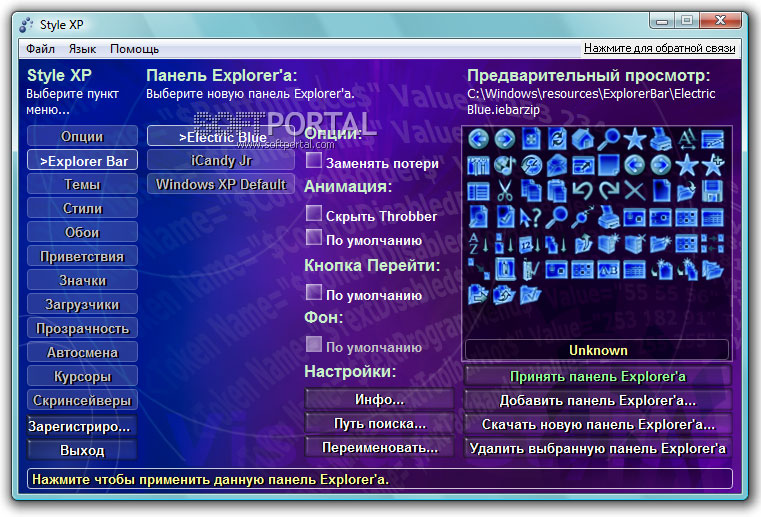Click the font size AA icon
Viewport: 761px width, 517px height.
point(687,139)
